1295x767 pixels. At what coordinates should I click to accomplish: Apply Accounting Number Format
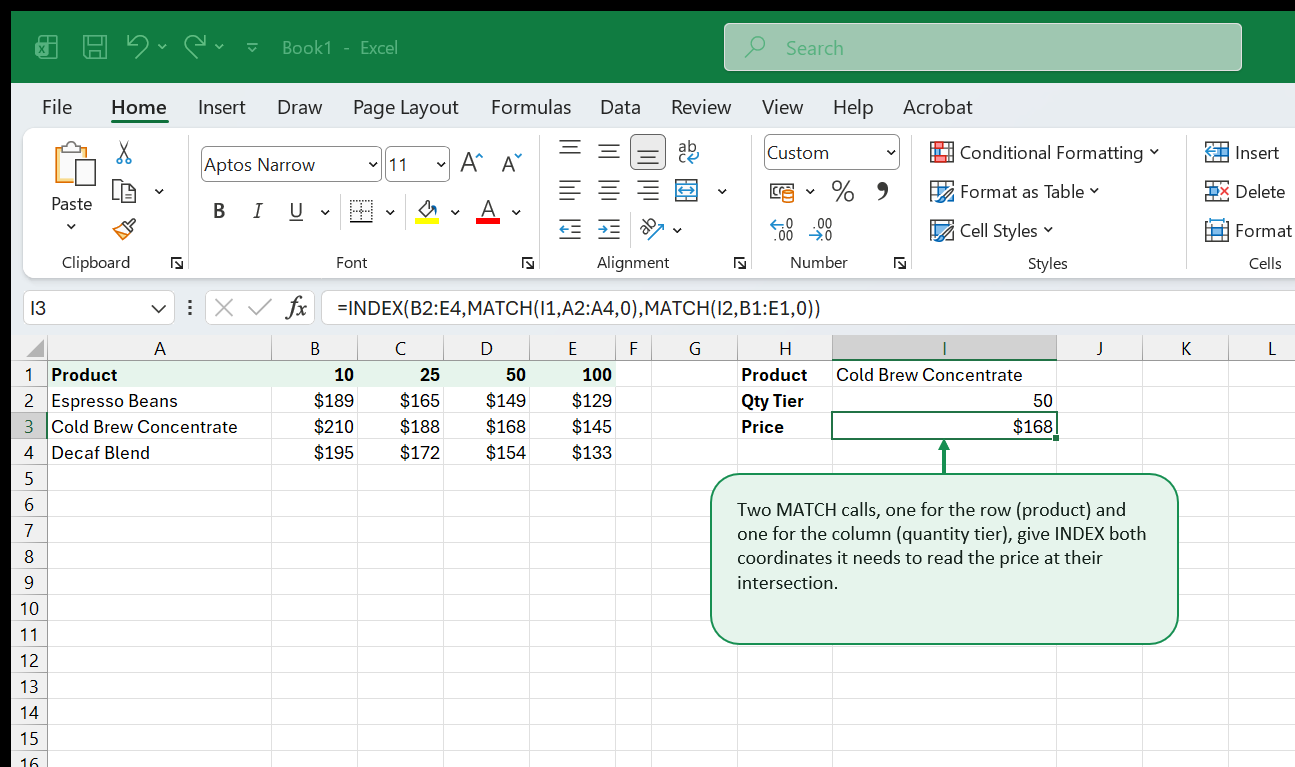point(783,191)
